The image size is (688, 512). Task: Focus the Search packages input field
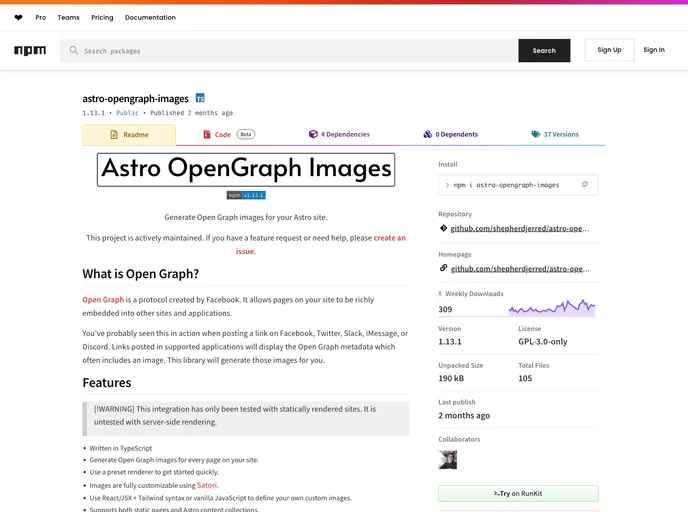[x=289, y=50]
